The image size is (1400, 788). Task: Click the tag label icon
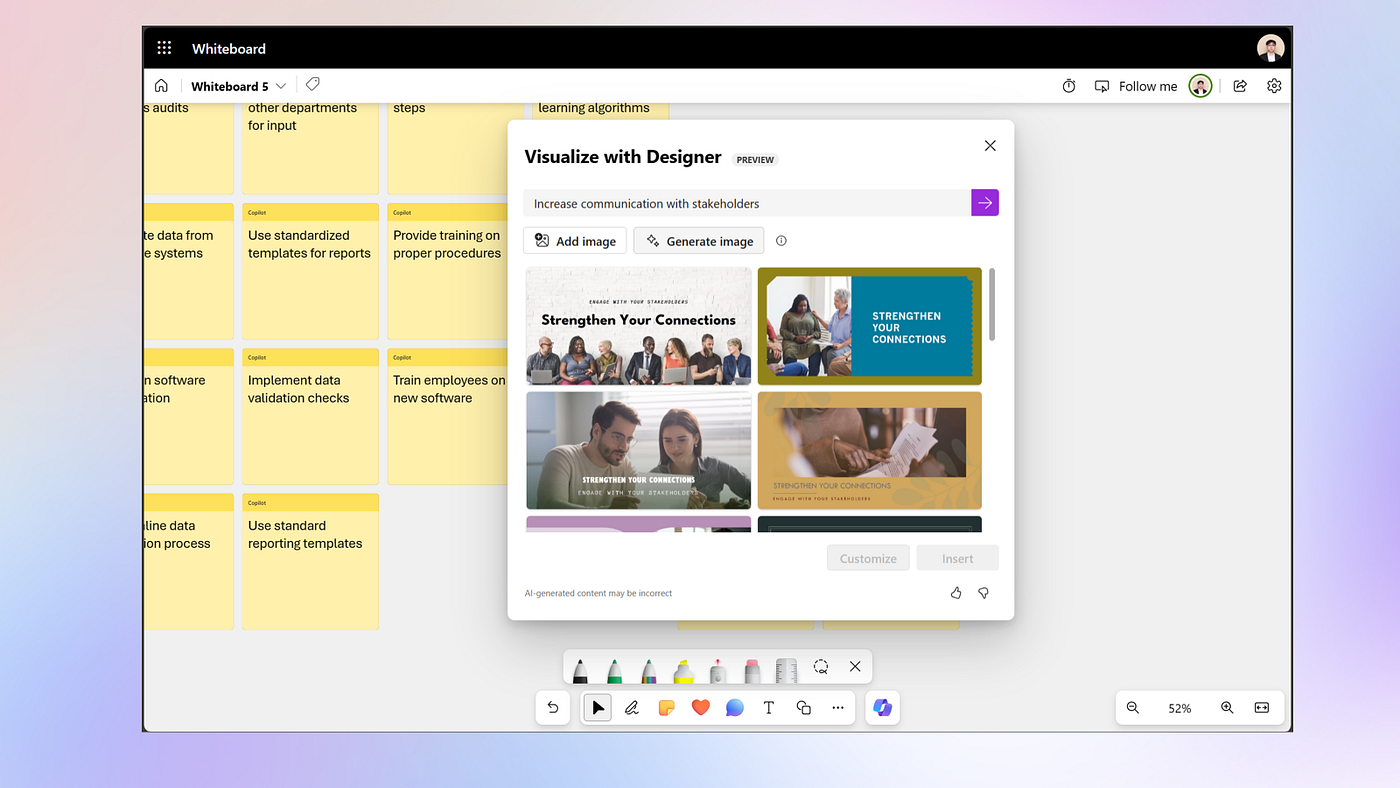point(312,85)
